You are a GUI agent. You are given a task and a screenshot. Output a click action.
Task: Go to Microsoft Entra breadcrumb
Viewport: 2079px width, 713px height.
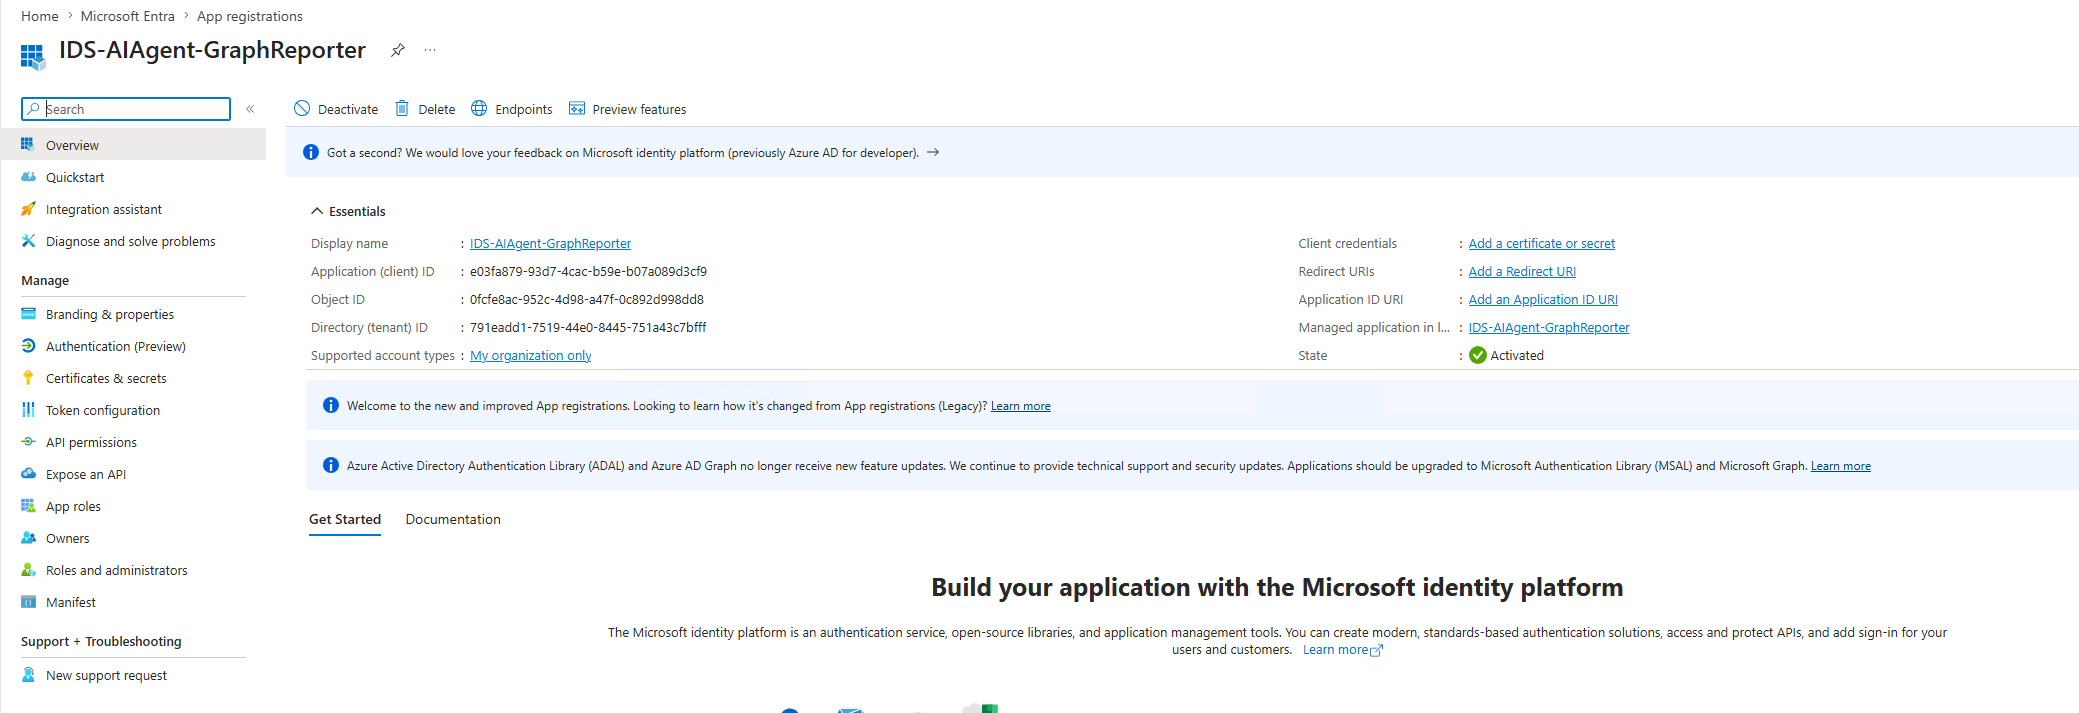point(127,16)
